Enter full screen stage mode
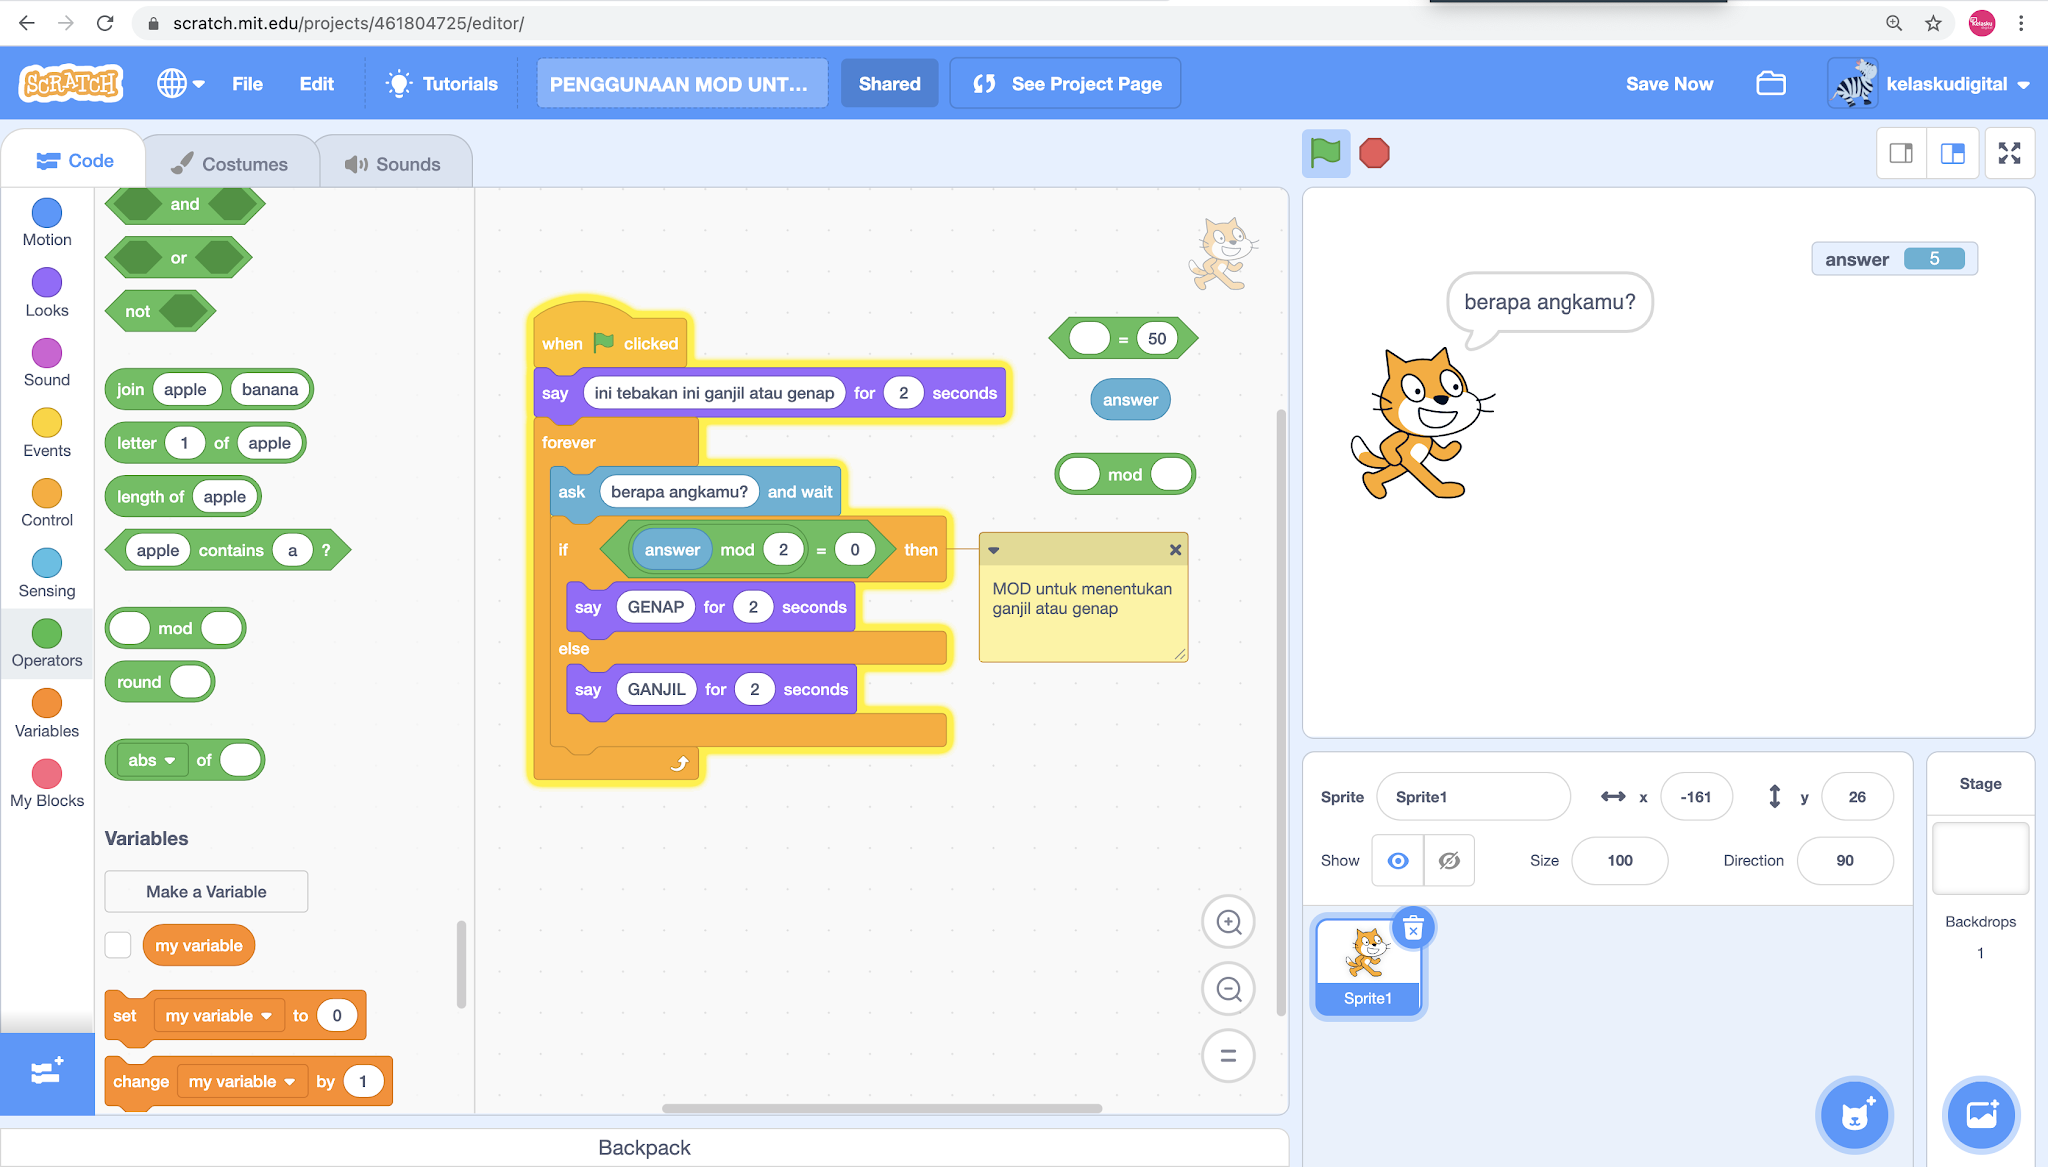 2010,153
